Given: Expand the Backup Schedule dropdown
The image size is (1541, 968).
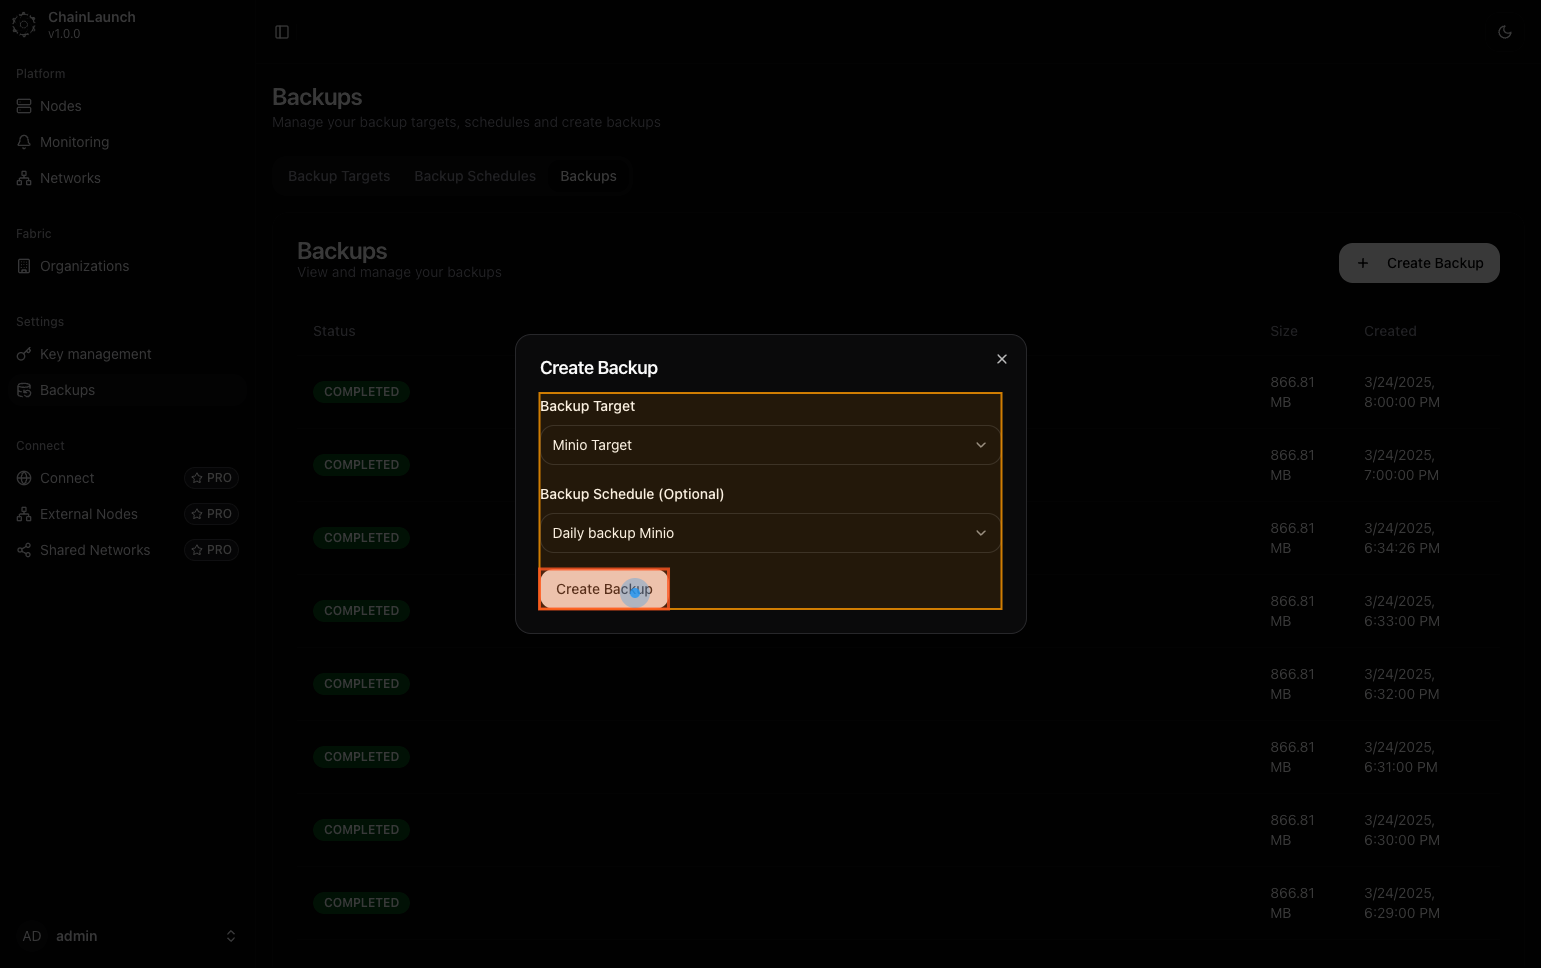Looking at the screenshot, I should 769,533.
